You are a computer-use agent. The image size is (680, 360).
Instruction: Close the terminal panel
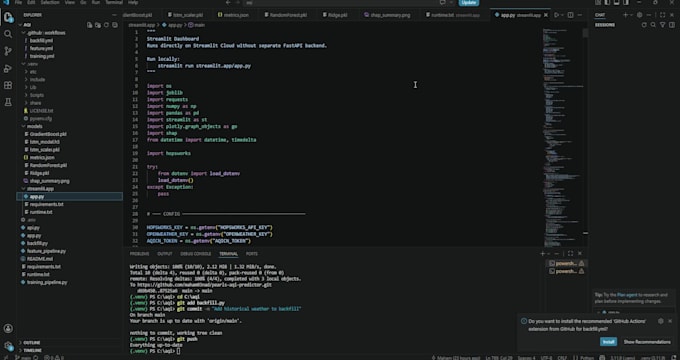pos(580,254)
